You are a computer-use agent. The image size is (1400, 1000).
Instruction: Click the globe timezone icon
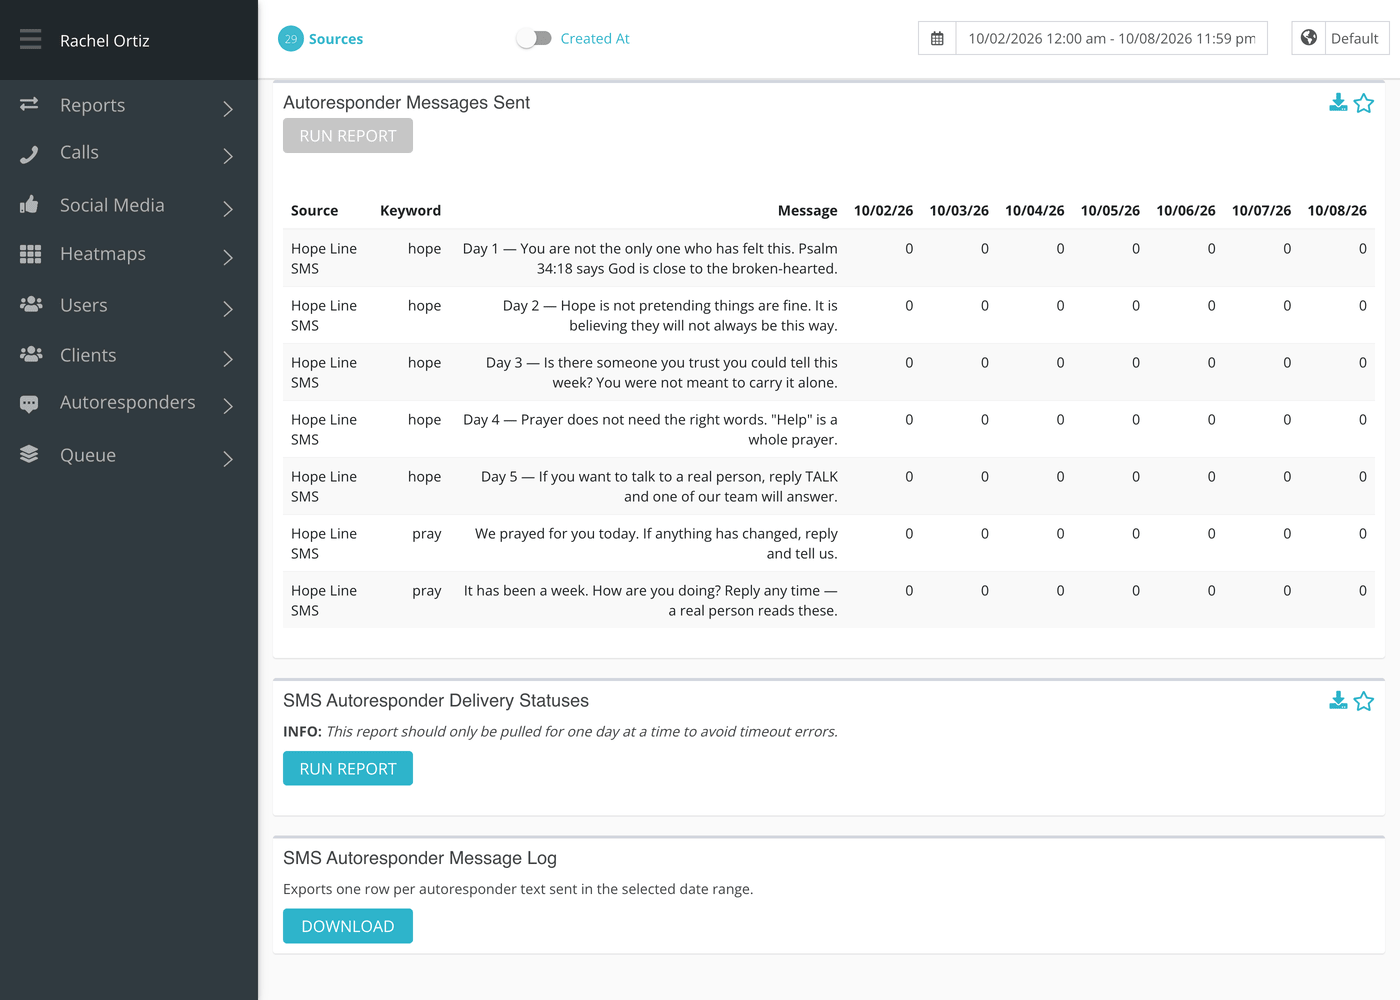pos(1309,38)
